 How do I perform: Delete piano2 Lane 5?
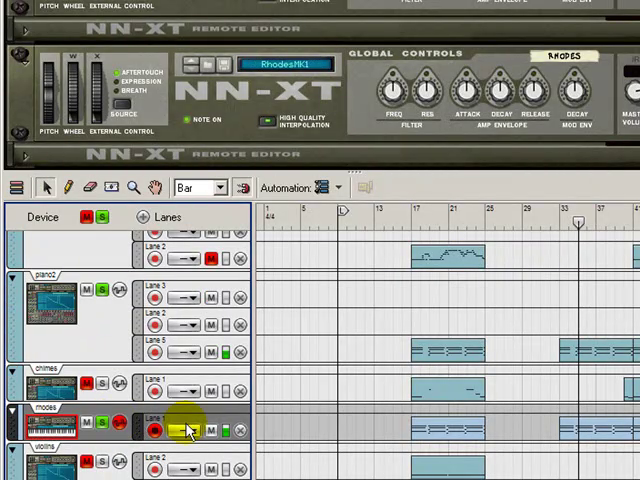(240, 352)
